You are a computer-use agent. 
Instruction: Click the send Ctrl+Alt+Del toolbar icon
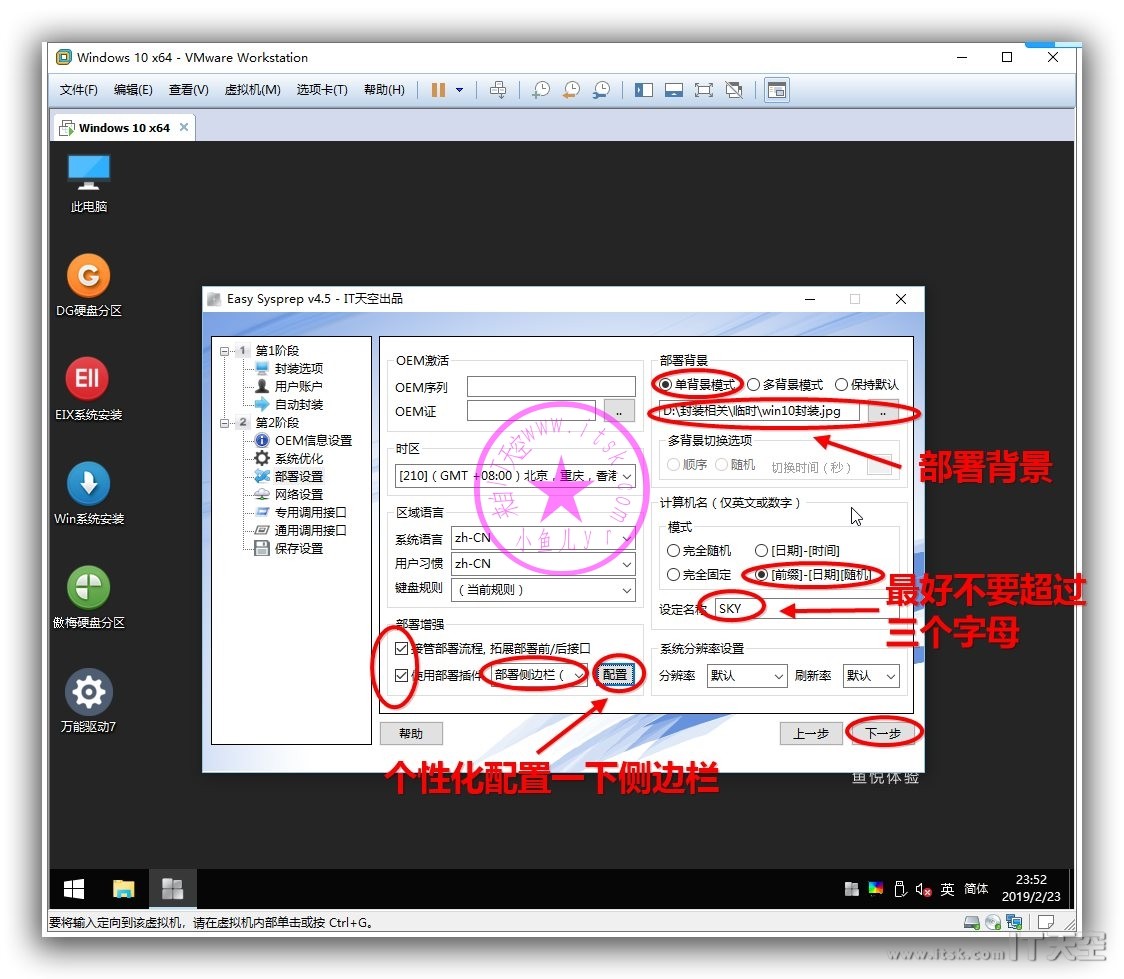pos(497,90)
